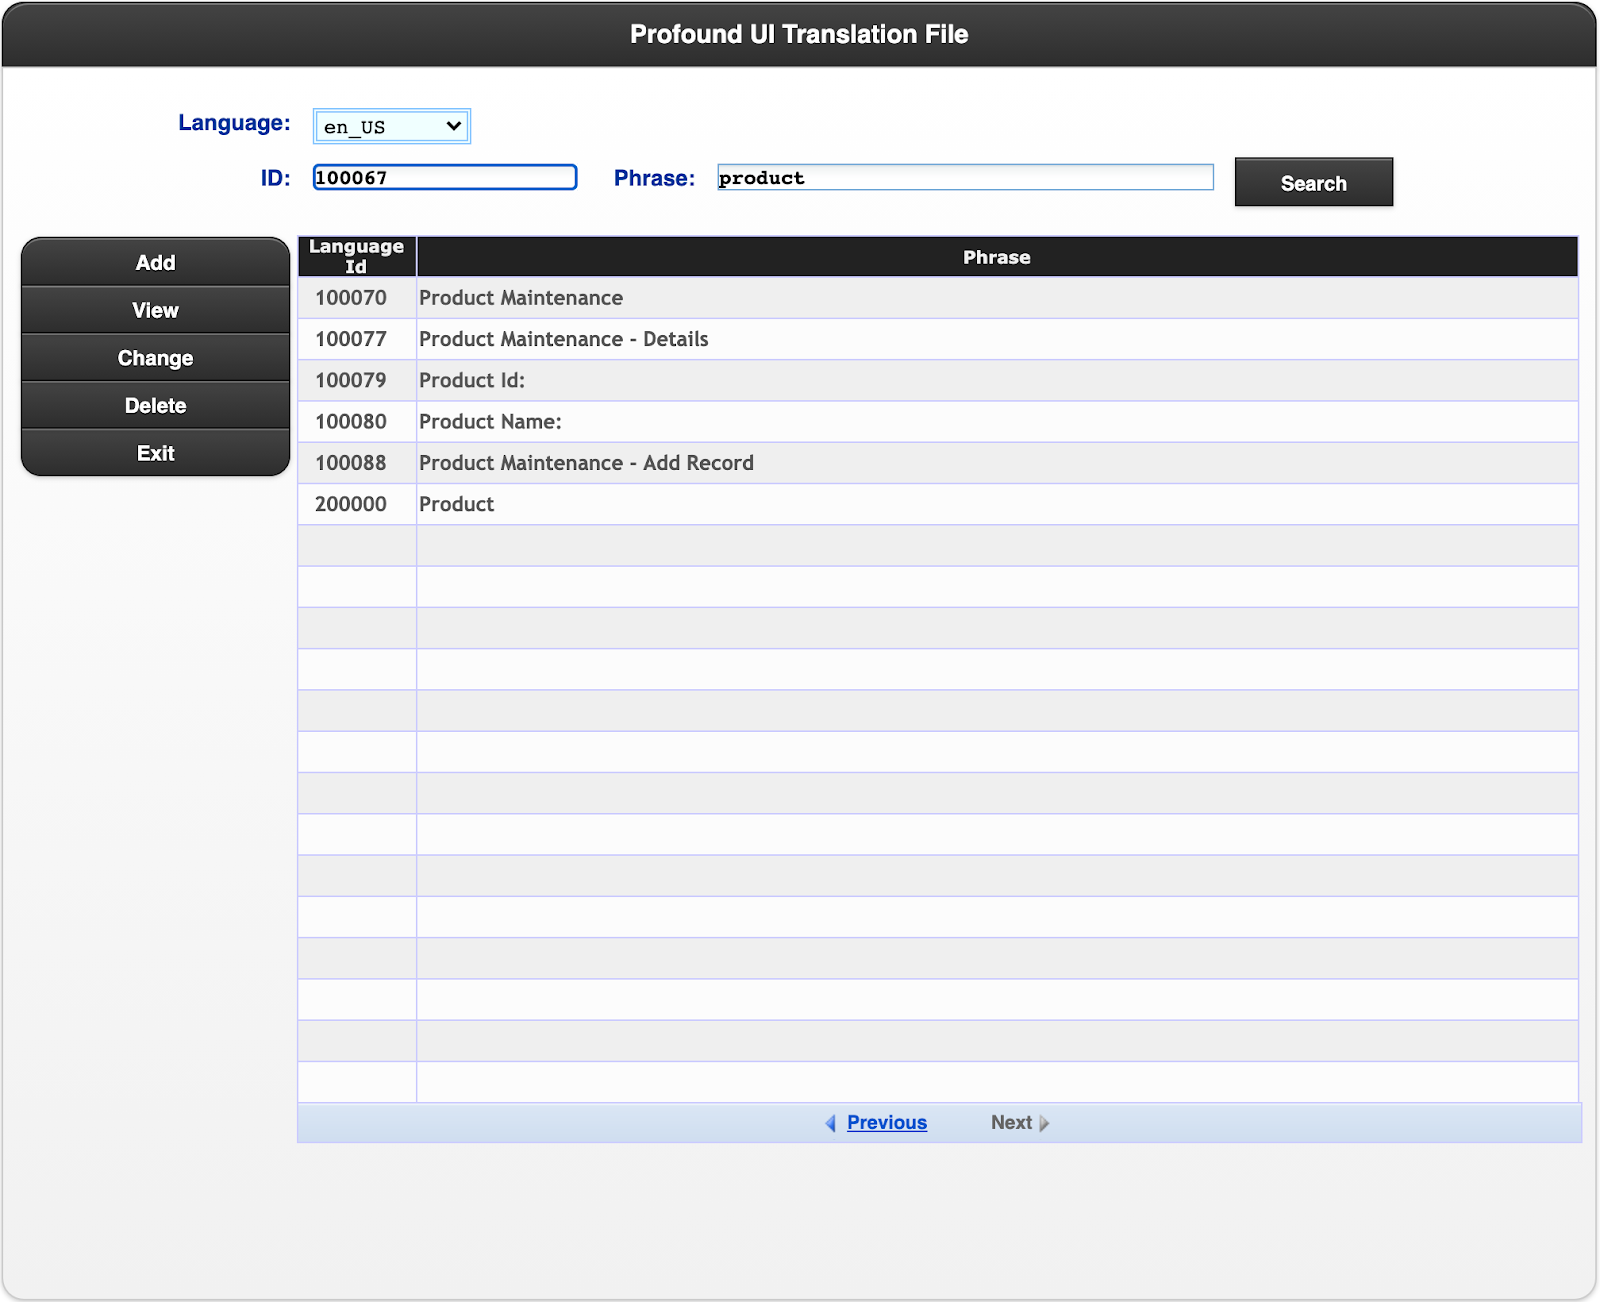The height and width of the screenshot is (1302, 1600).
Task: Go to the Previous page link
Action: tap(887, 1122)
